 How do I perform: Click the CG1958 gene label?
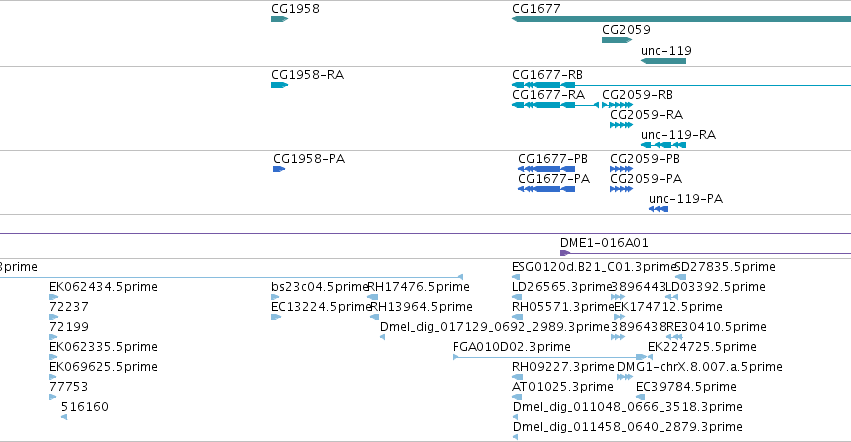(x=295, y=9)
